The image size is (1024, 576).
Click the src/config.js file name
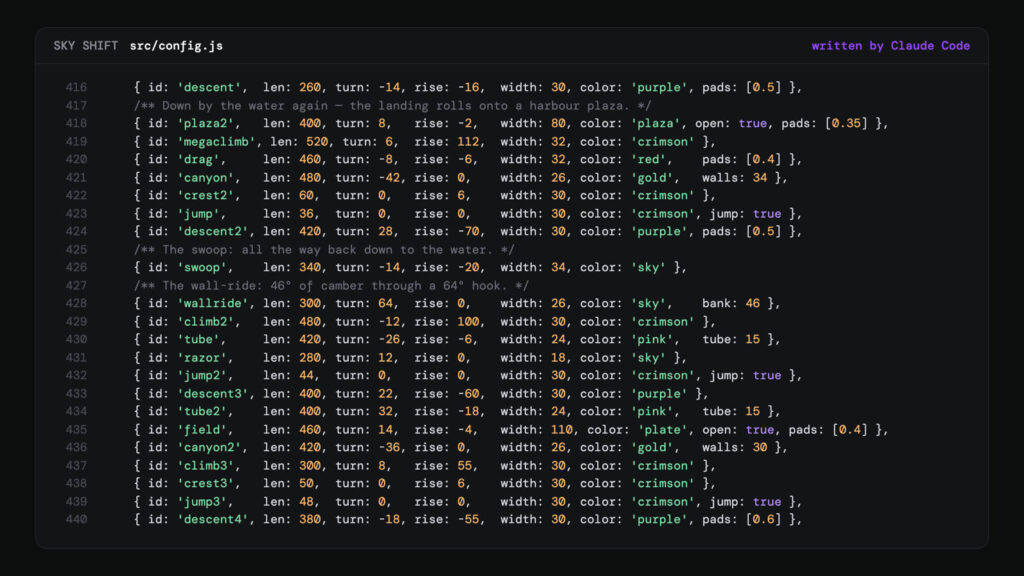[x=176, y=46]
